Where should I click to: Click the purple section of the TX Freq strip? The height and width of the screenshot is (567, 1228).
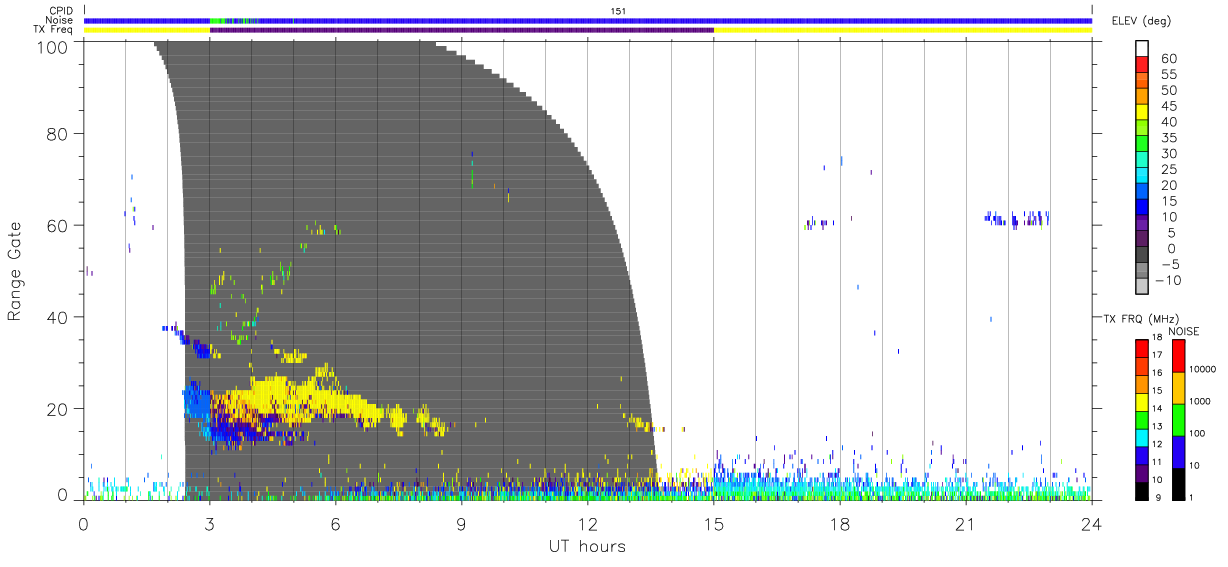pyautogui.click(x=461, y=30)
